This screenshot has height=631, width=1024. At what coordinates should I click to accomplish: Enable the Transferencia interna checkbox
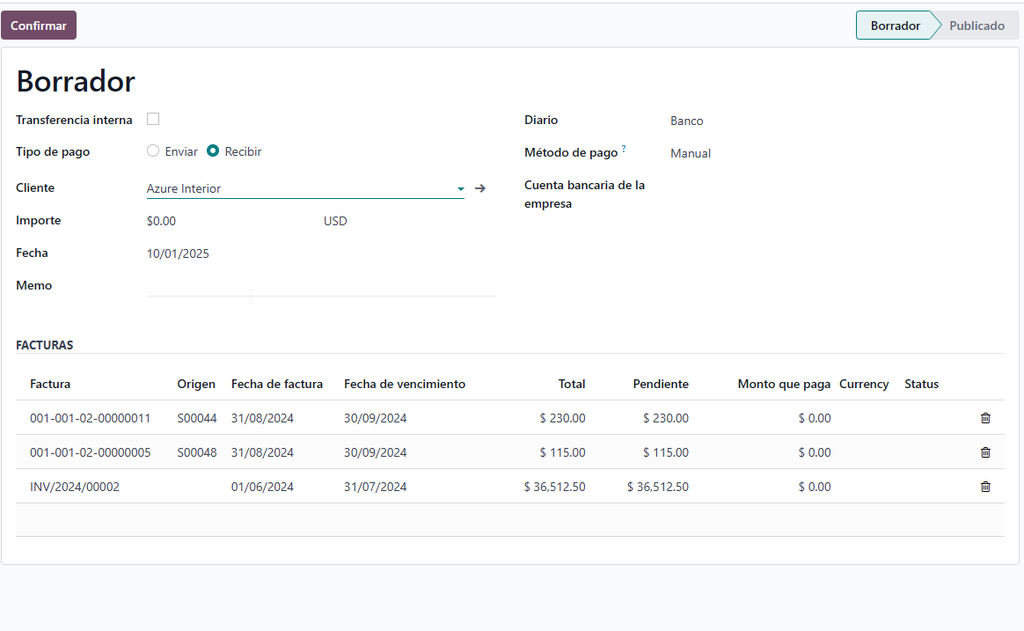coord(153,118)
